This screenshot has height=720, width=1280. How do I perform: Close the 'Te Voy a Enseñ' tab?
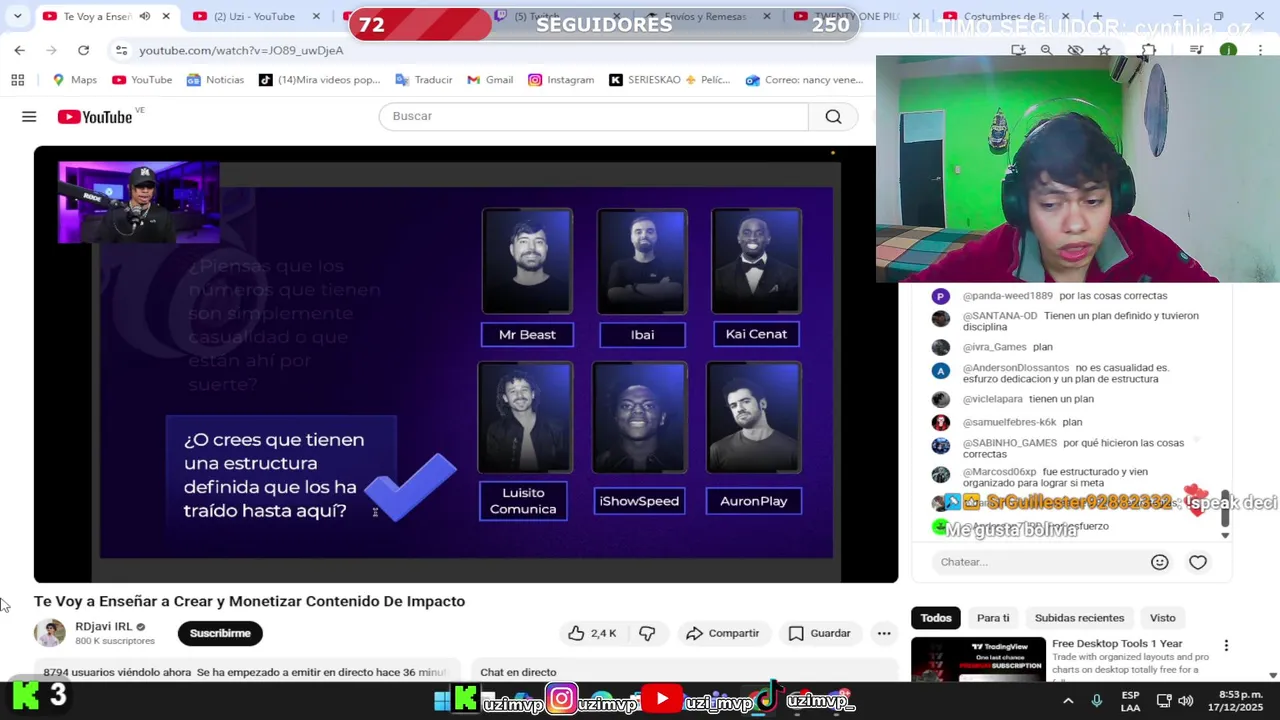[x=166, y=16]
